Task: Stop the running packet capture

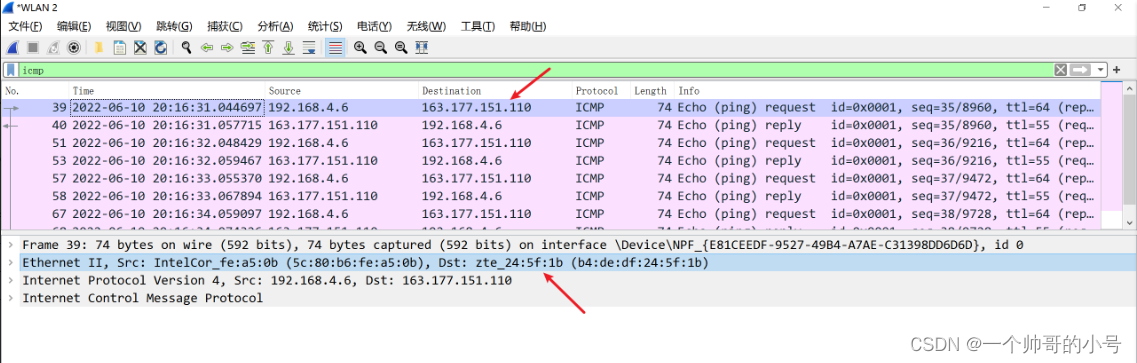Action: pos(33,48)
